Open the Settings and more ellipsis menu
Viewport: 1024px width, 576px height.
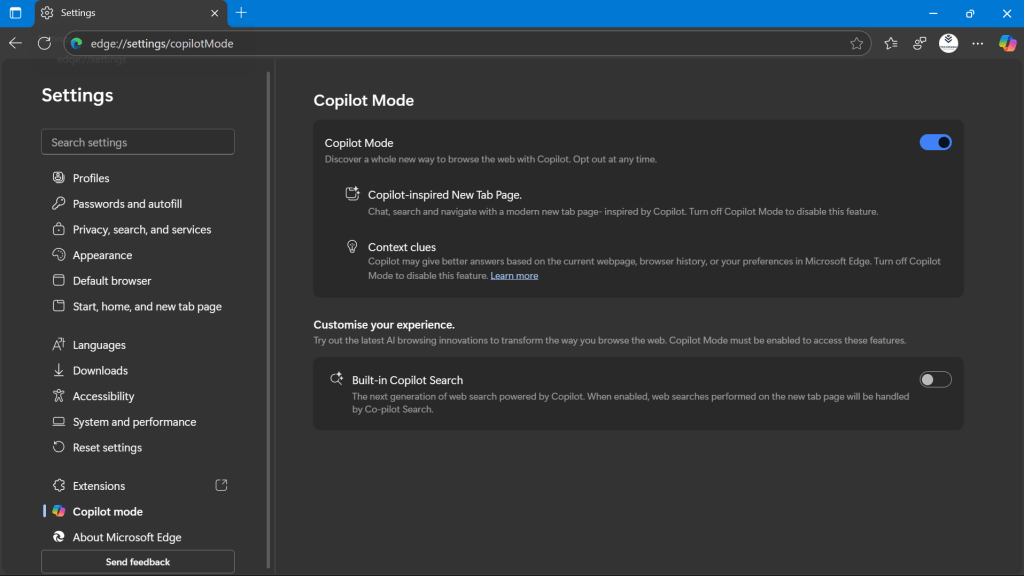point(978,43)
